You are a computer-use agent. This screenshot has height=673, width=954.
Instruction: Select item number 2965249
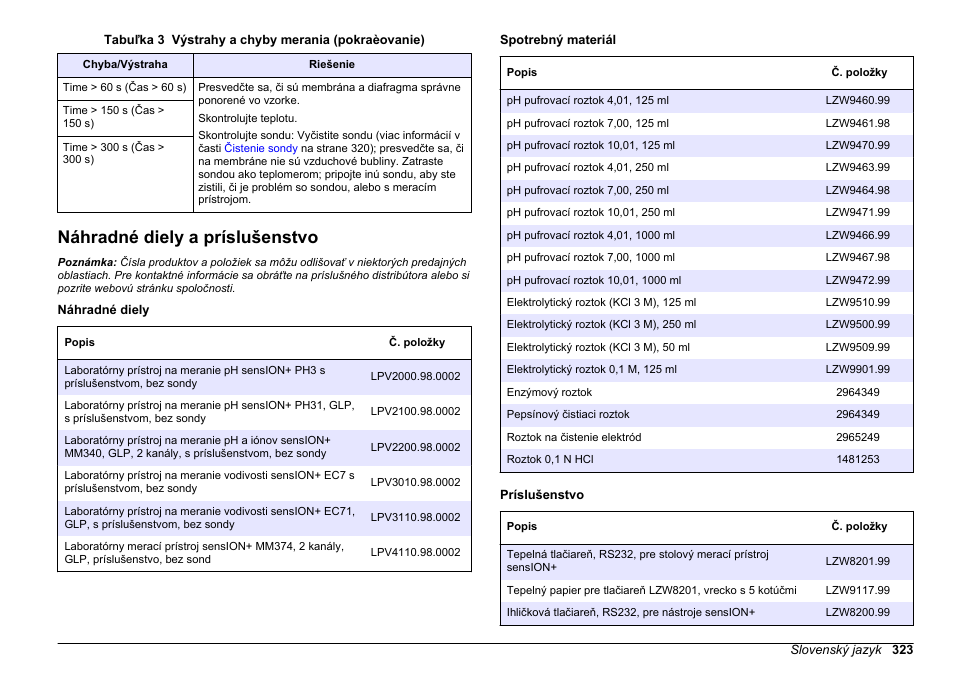tap(858, 438)
